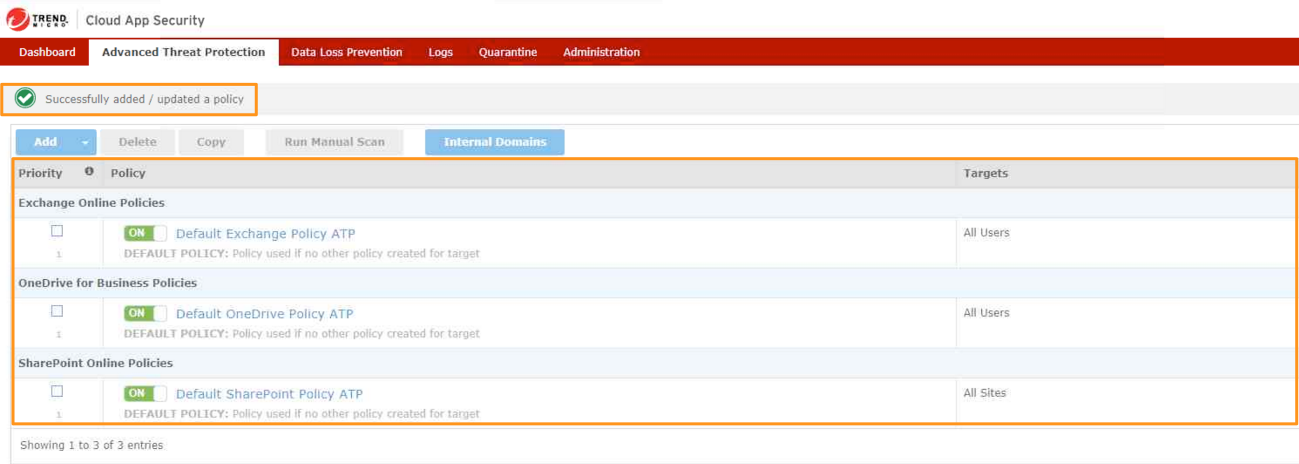Click the Showing 1 to 3 entries text
This screenshot has height=464, width=1299.
91,445
